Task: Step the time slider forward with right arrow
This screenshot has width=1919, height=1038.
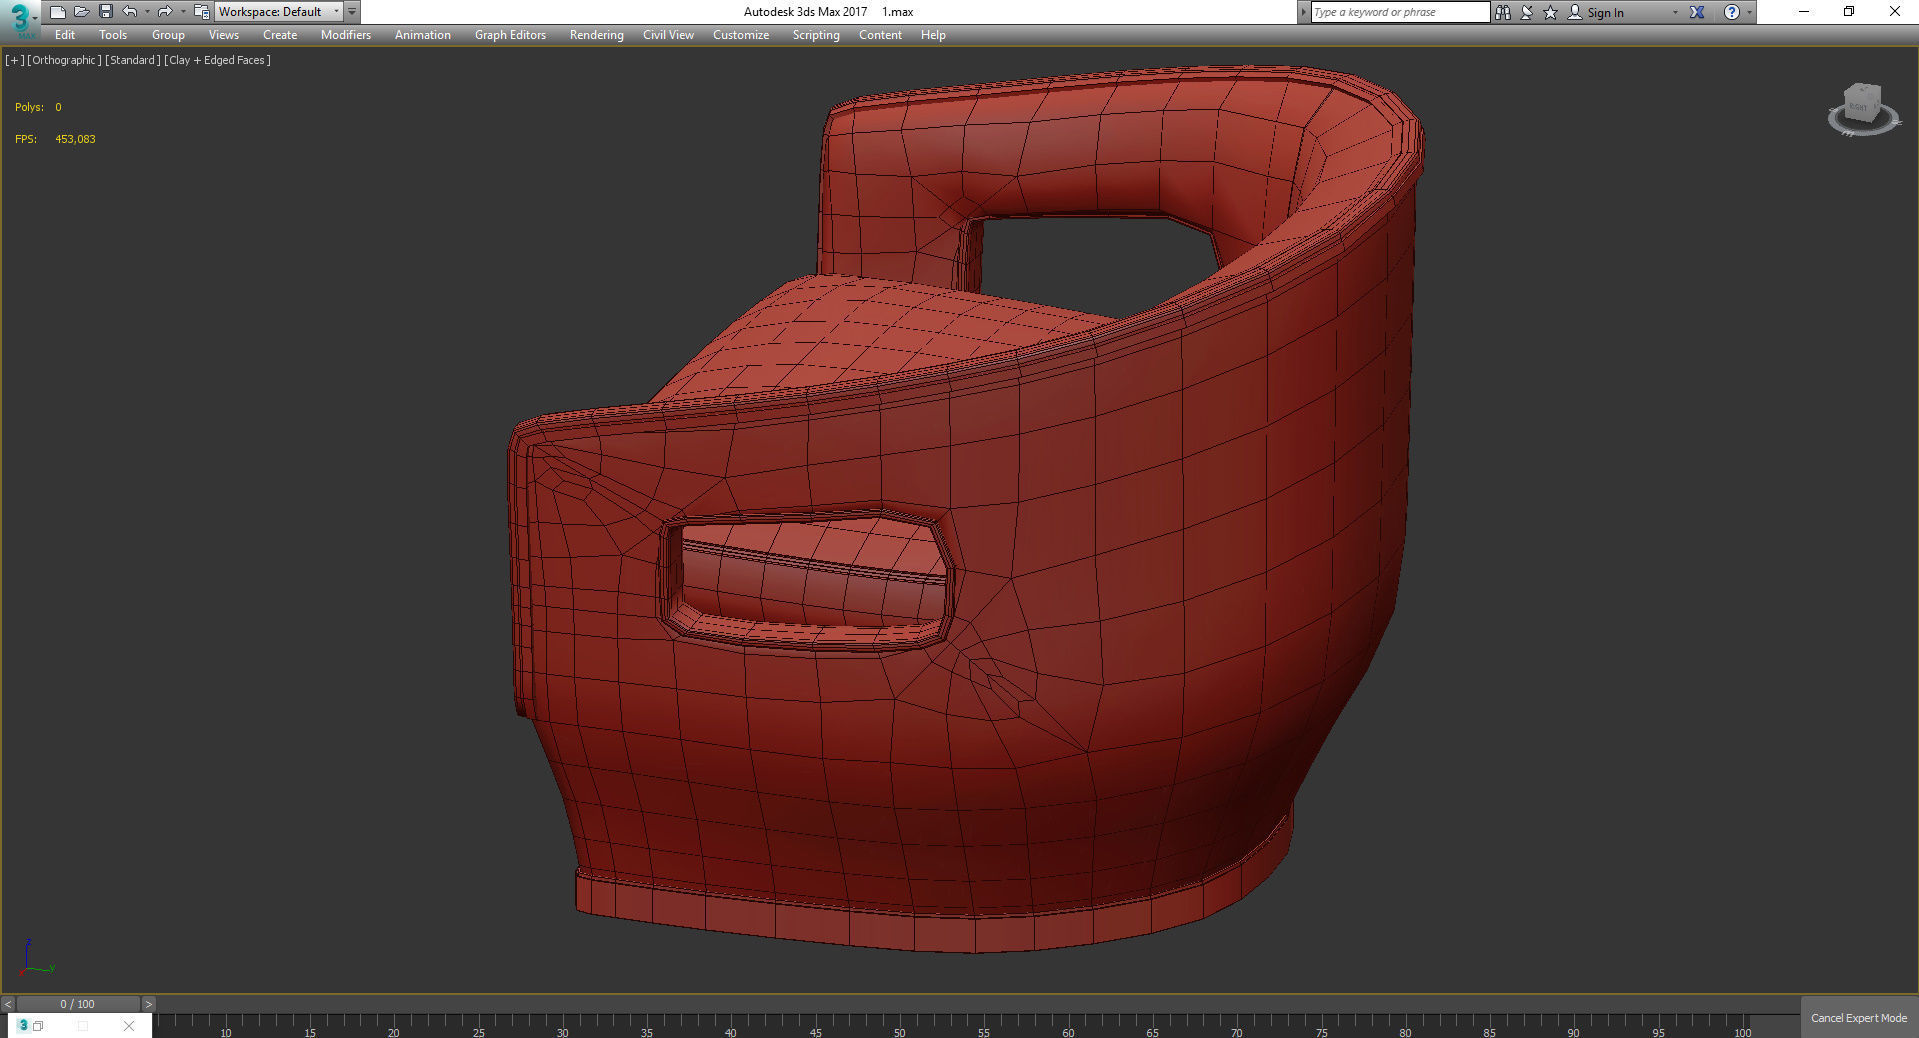Action: click(149, 1004)
